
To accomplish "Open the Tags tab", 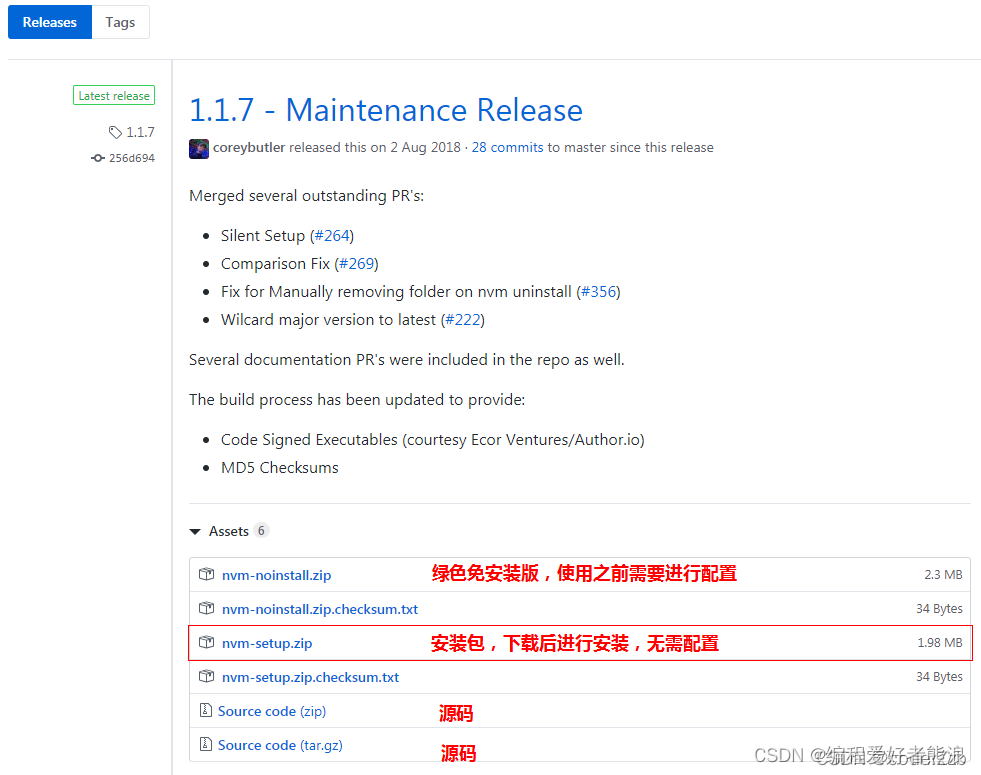I will click(120, 22).
